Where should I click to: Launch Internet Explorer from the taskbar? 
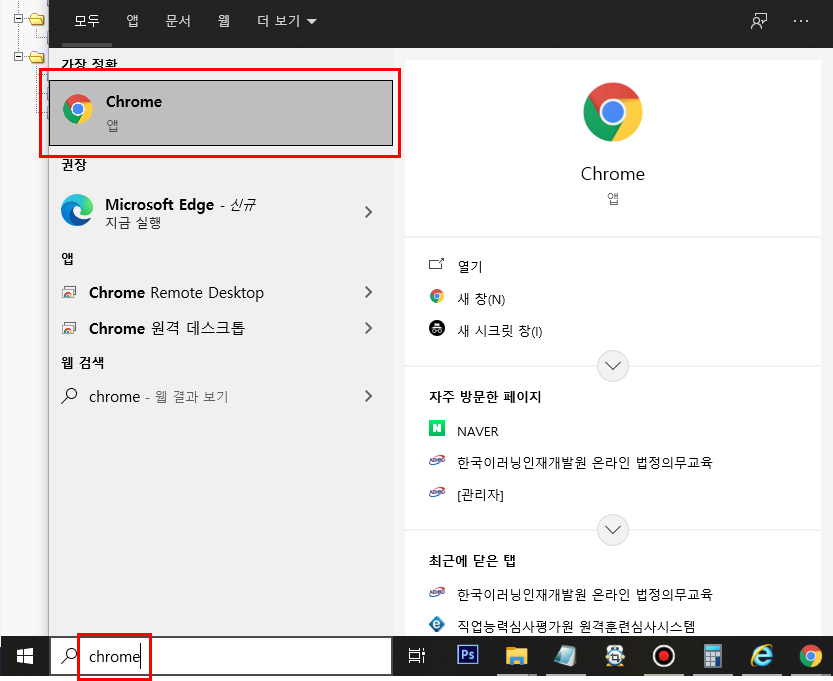[x=761, y=656]
